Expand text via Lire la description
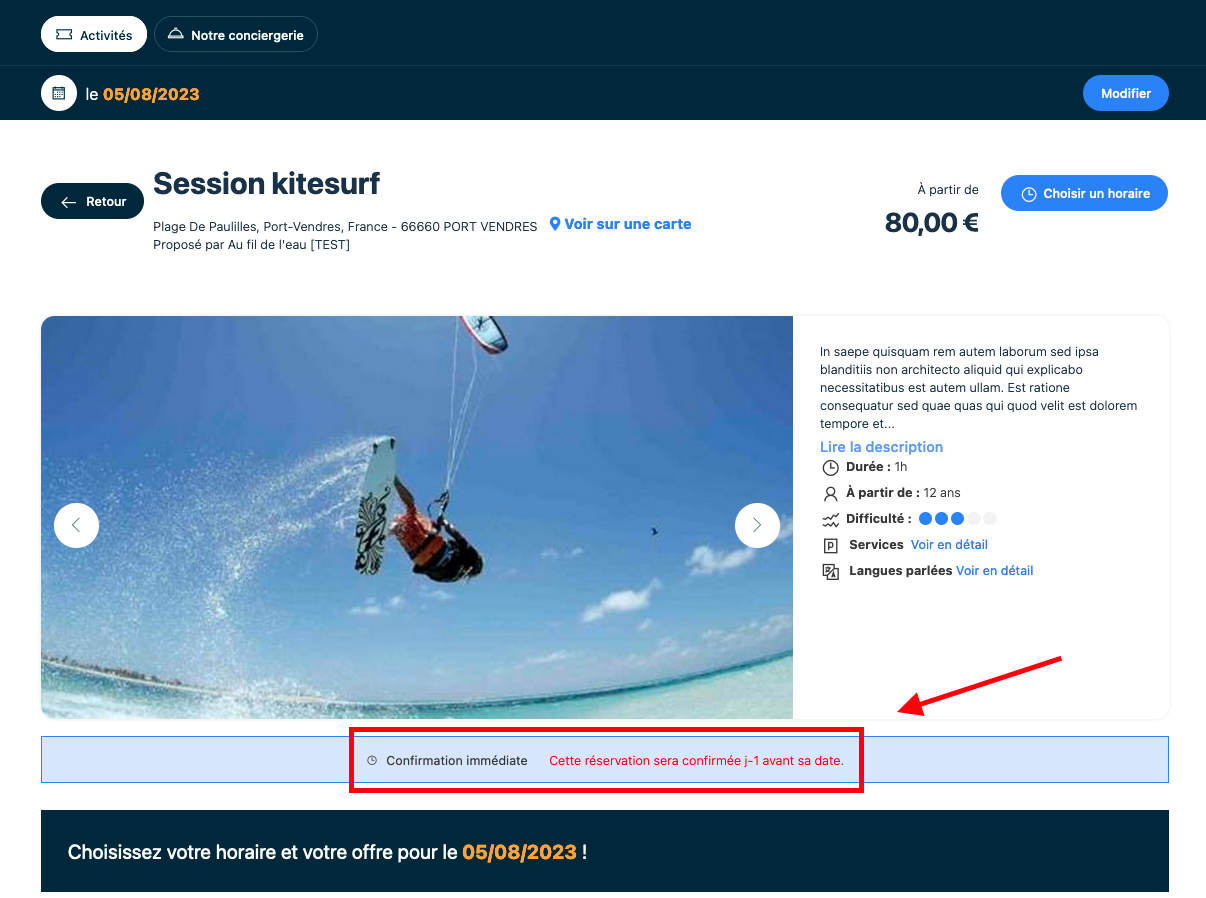 click(881, 447)
